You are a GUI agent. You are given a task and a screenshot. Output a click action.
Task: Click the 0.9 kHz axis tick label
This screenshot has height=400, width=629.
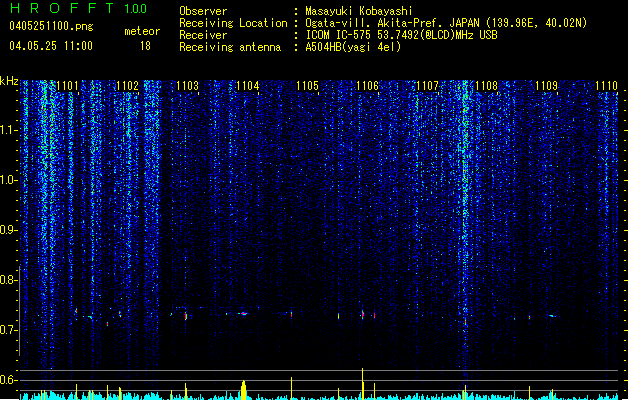tap(8, 230)
